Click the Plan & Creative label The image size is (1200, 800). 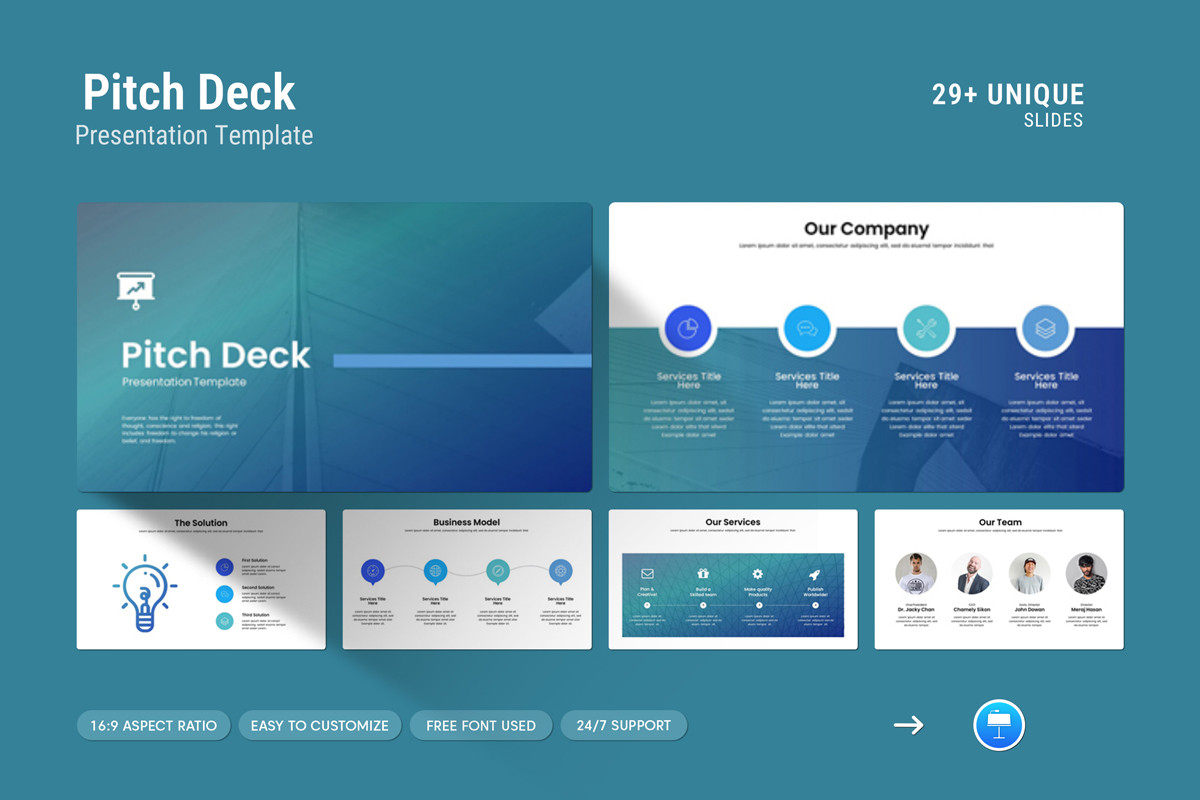pos(647,592)
